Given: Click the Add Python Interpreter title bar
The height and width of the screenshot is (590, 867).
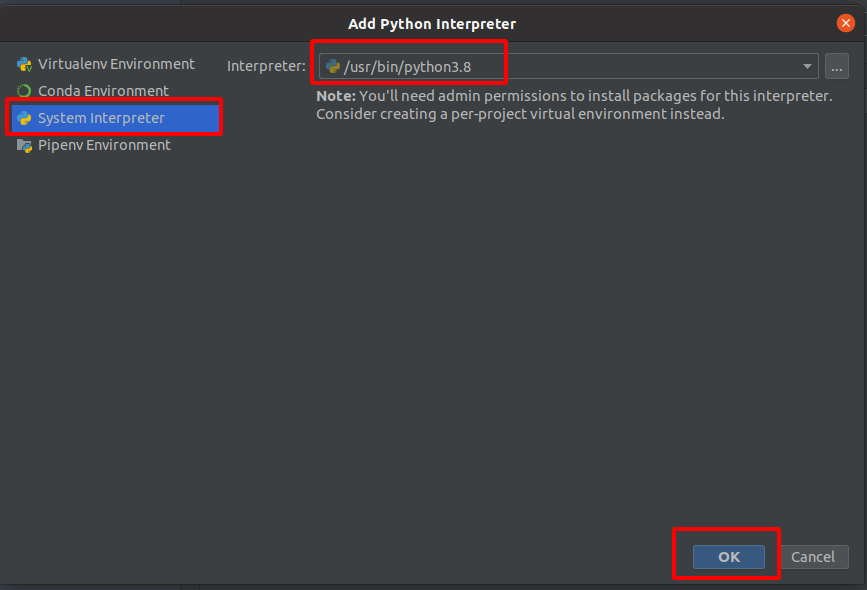Looking at the screenshot, I should click(432, 23).
